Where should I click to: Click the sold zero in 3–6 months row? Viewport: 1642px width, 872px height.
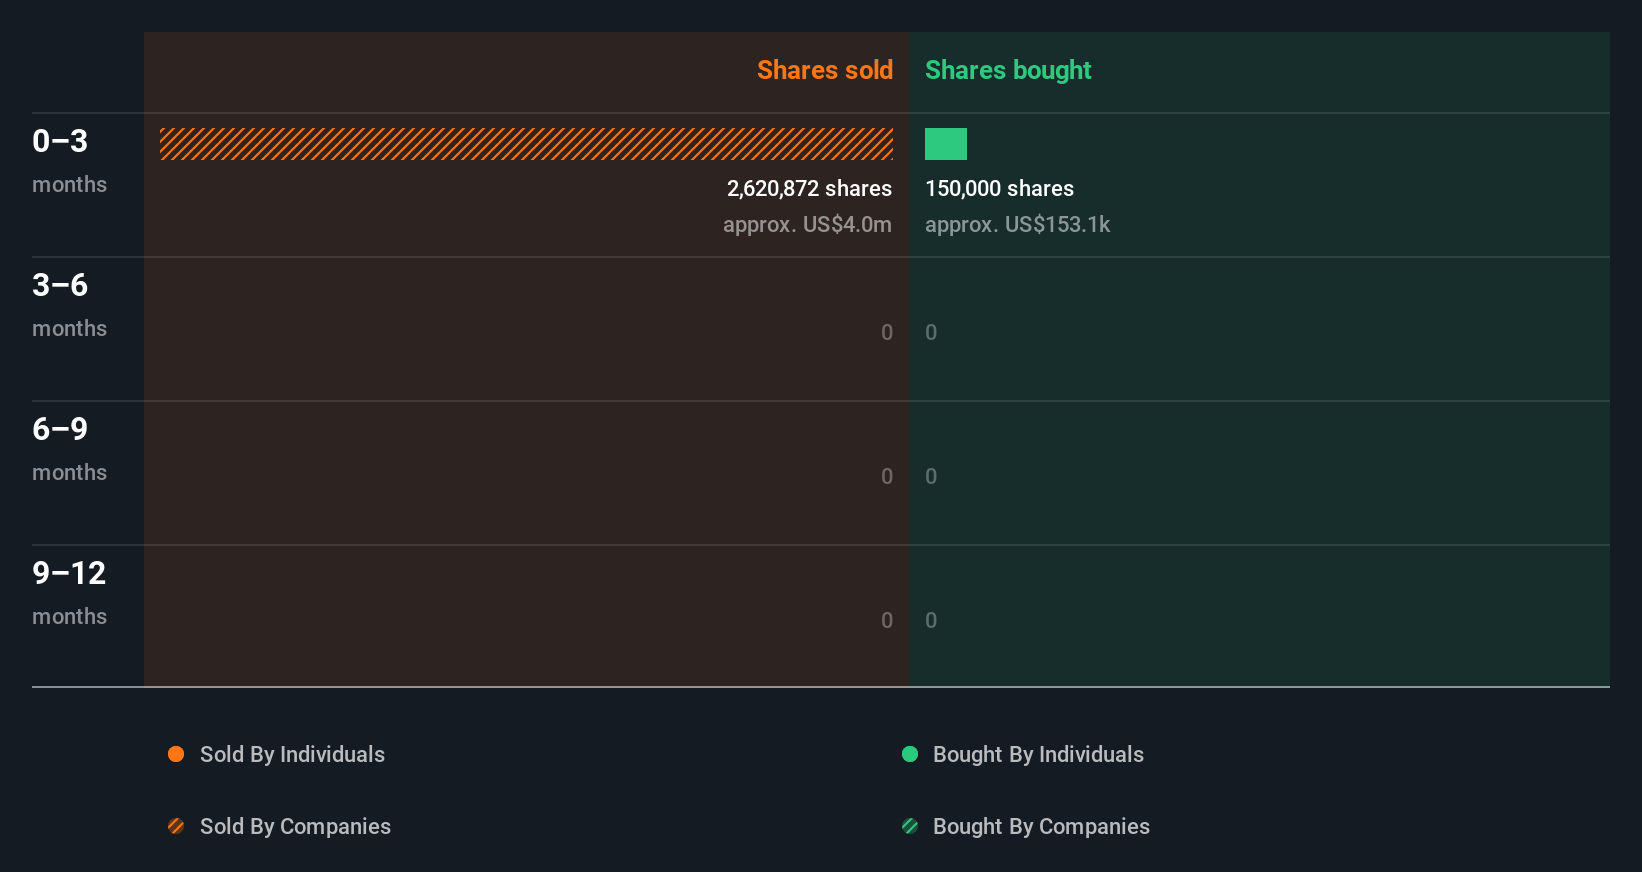887,332
